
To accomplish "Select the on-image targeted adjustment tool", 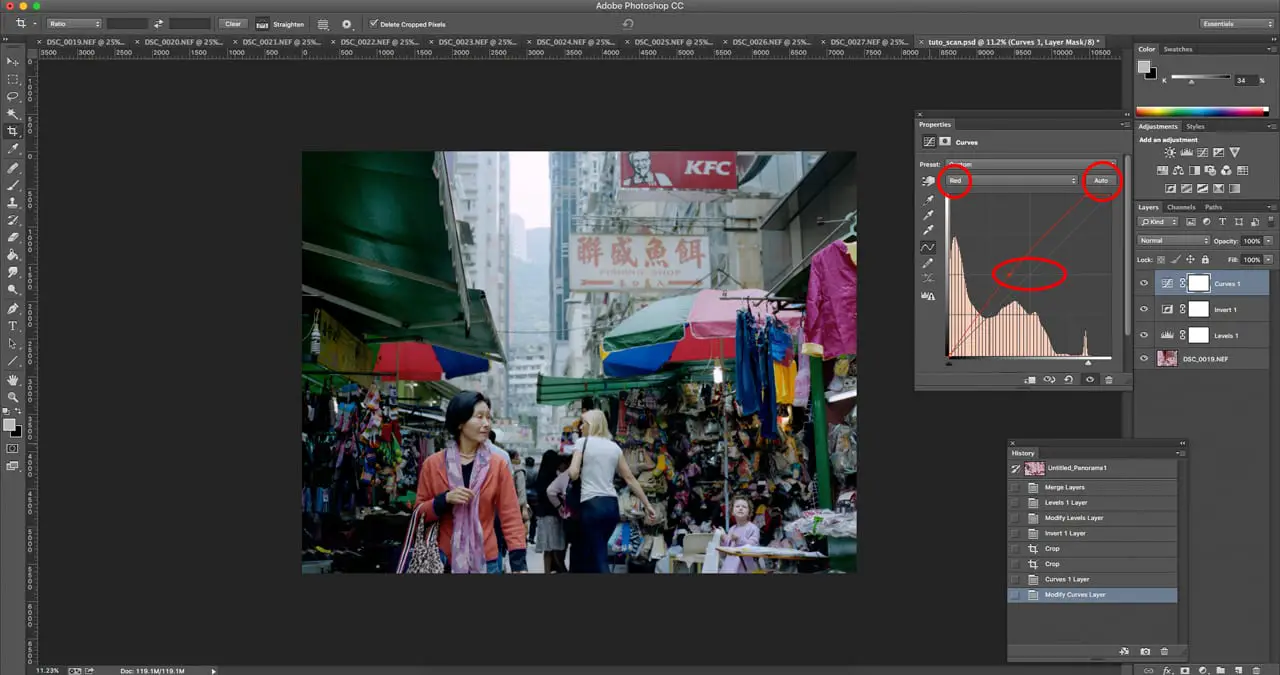I will click(x=929, y=181).
